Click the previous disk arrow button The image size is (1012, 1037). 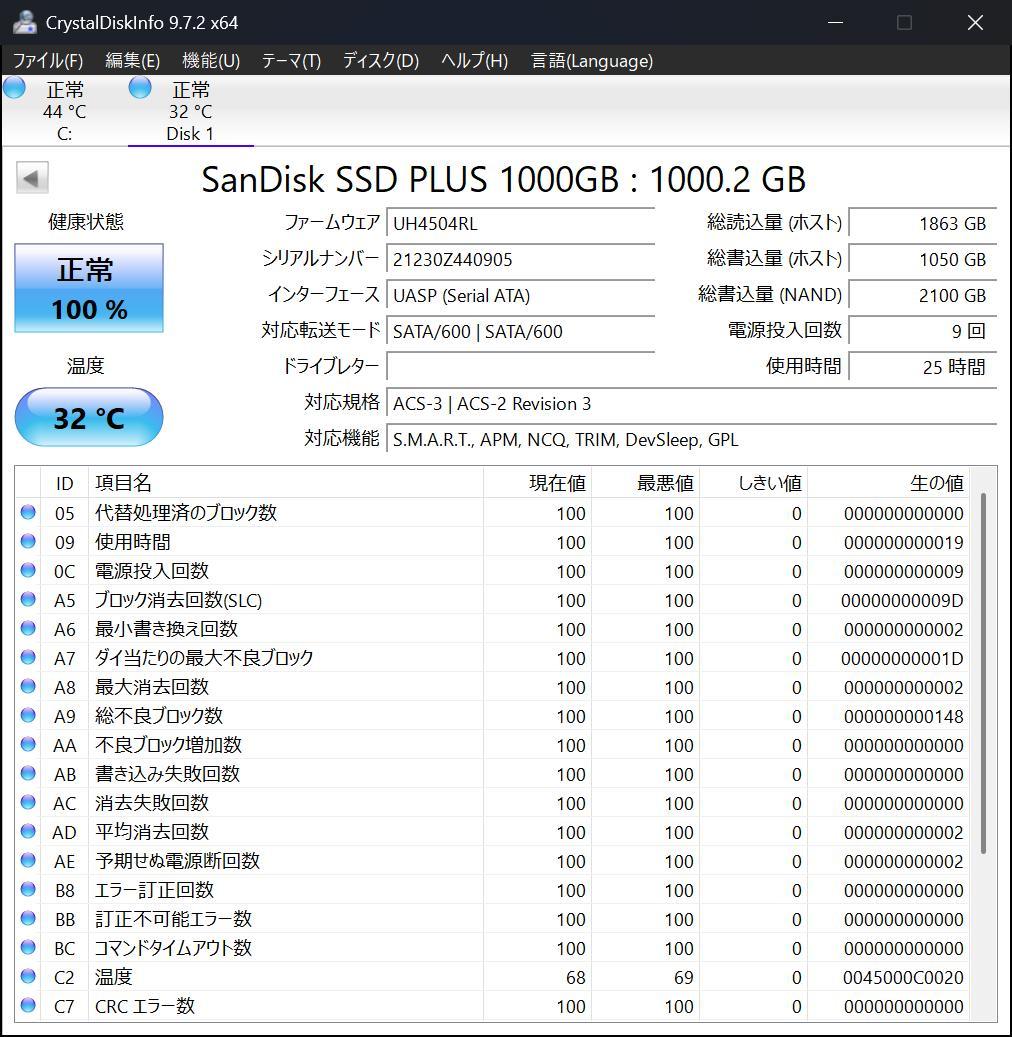(x=32, y=177)
